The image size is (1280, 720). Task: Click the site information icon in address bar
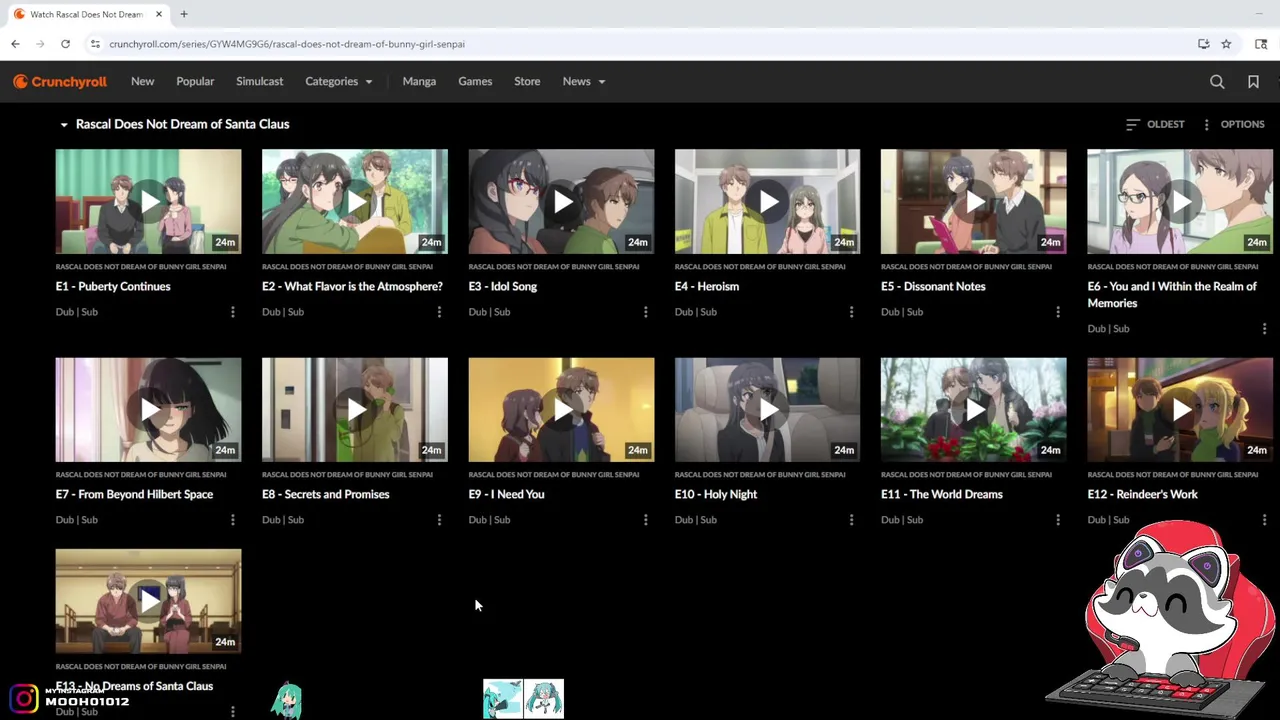95,44
